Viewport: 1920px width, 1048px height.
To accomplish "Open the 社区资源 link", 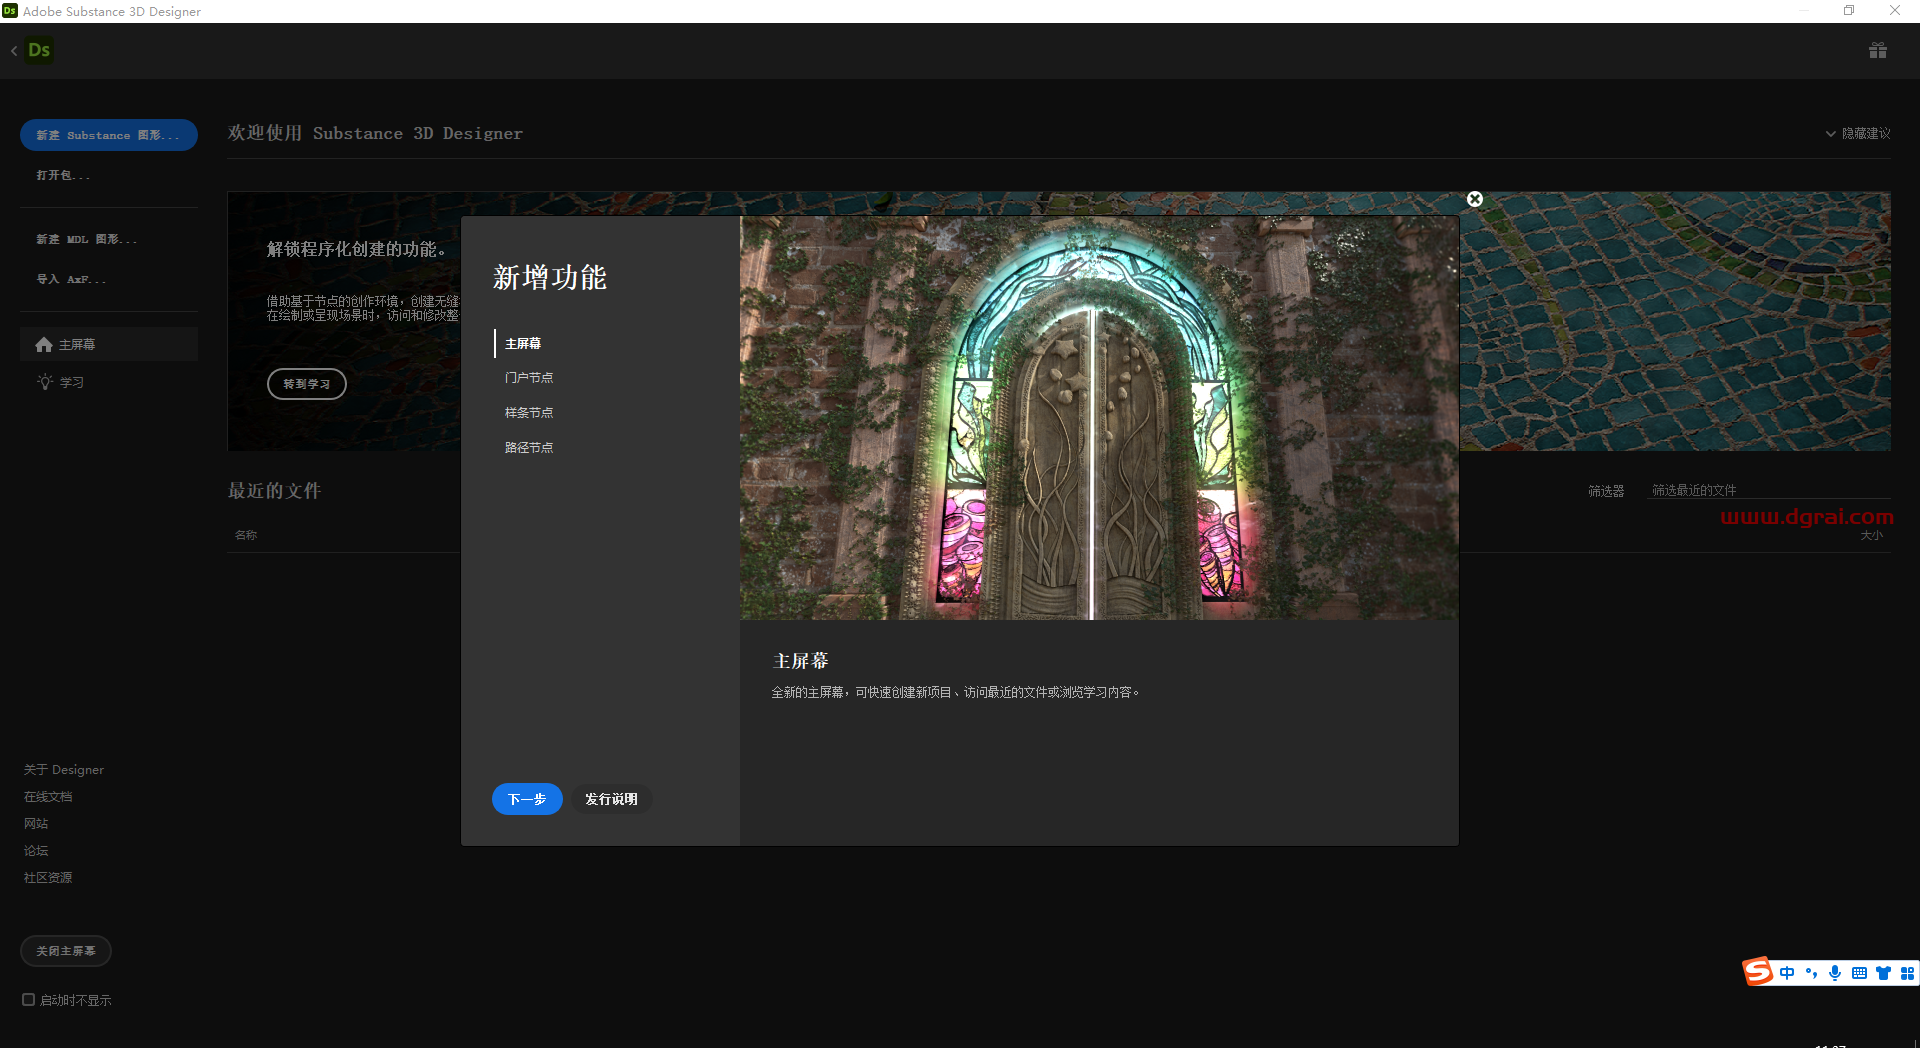I will pyautogui.click(x=48, y=877).
